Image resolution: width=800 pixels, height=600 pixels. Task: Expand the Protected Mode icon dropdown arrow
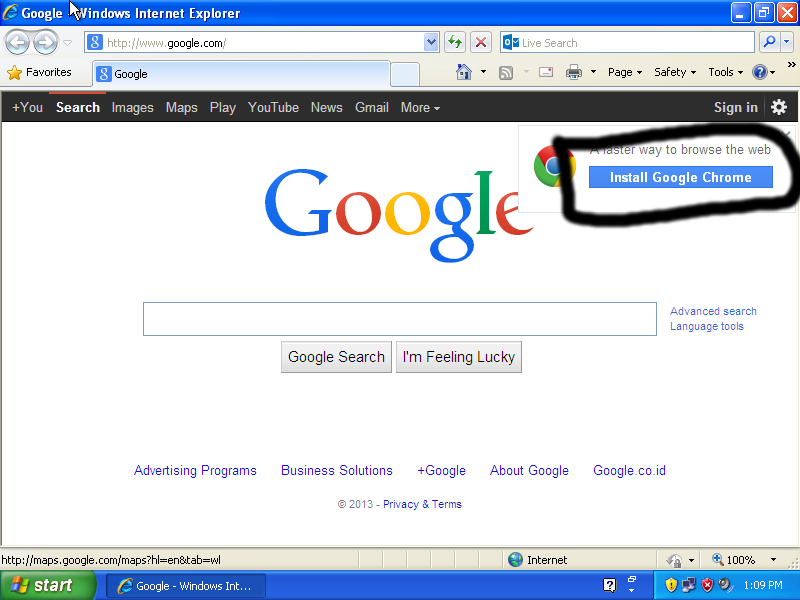click(x=691, y=560)
